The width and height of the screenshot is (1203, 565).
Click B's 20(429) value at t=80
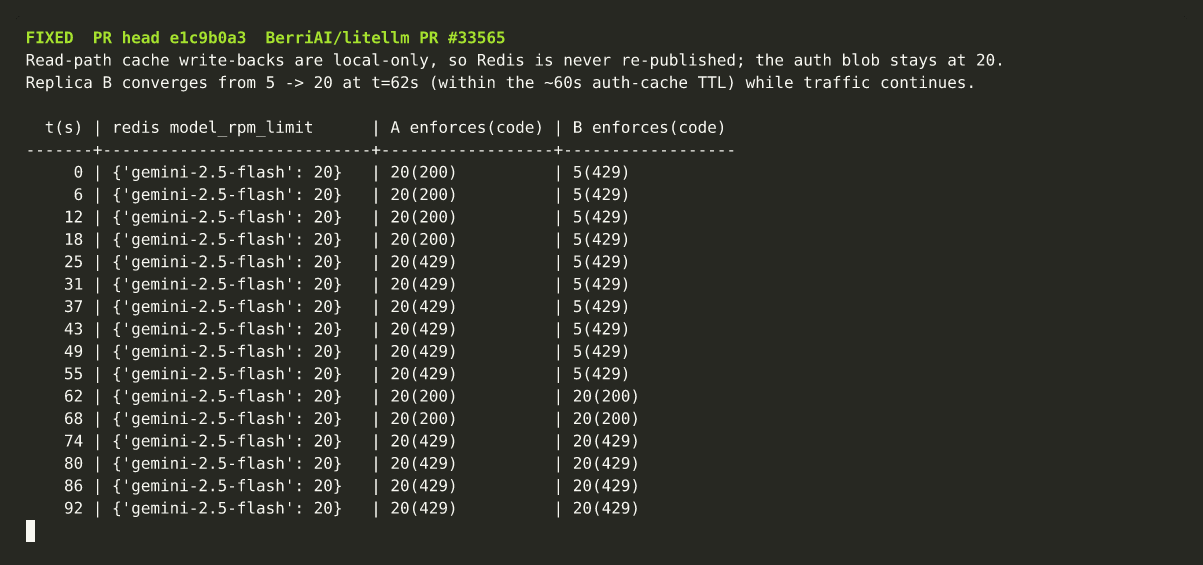click(605, 463)
